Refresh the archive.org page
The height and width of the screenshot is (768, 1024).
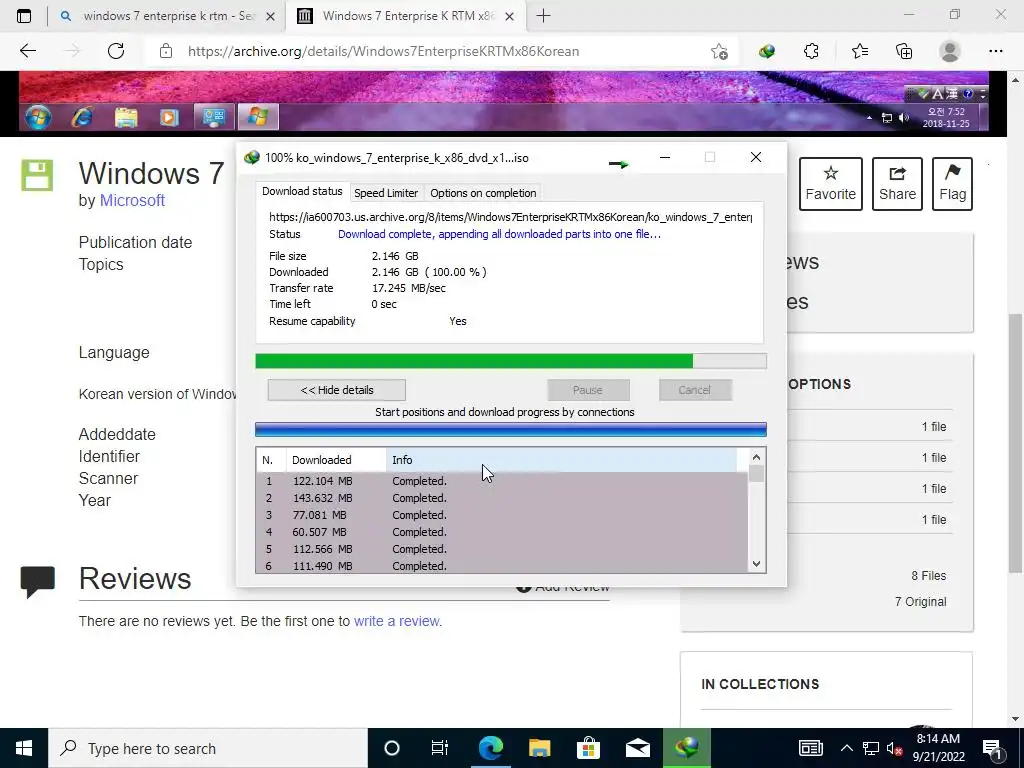[116, 51]
